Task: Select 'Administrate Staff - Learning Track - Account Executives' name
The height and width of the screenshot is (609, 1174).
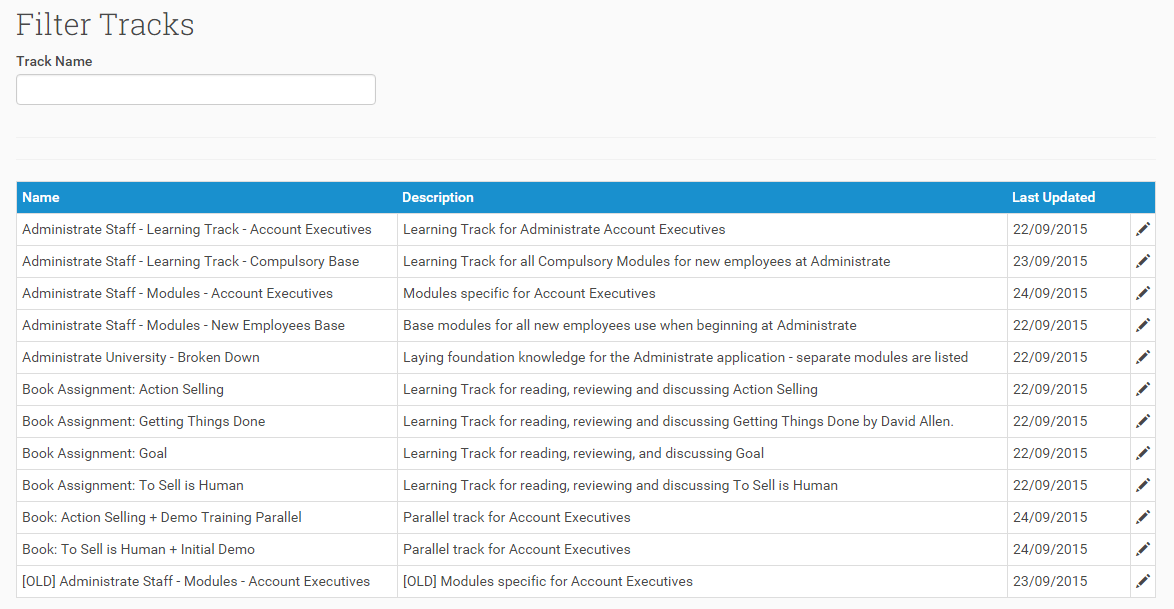Action: tap(197, 229)
